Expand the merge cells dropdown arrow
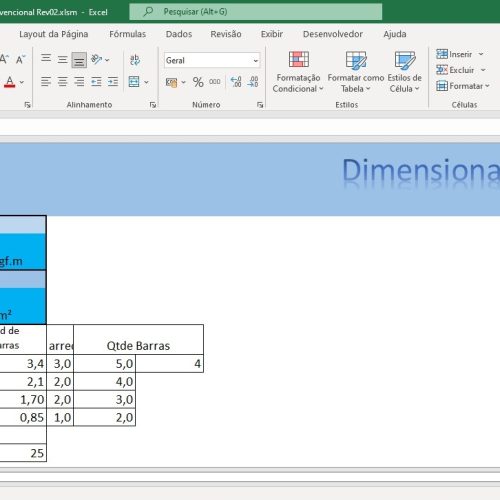 point(146,82)
